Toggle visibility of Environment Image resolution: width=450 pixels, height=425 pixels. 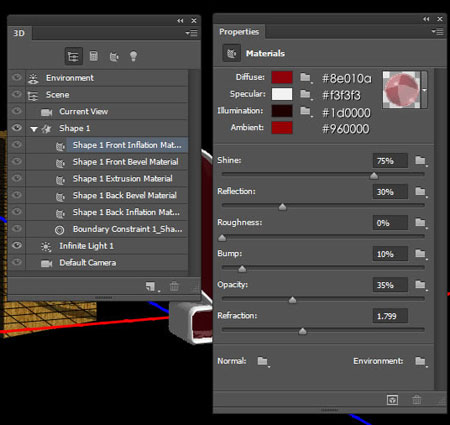[x=17, y=78]
